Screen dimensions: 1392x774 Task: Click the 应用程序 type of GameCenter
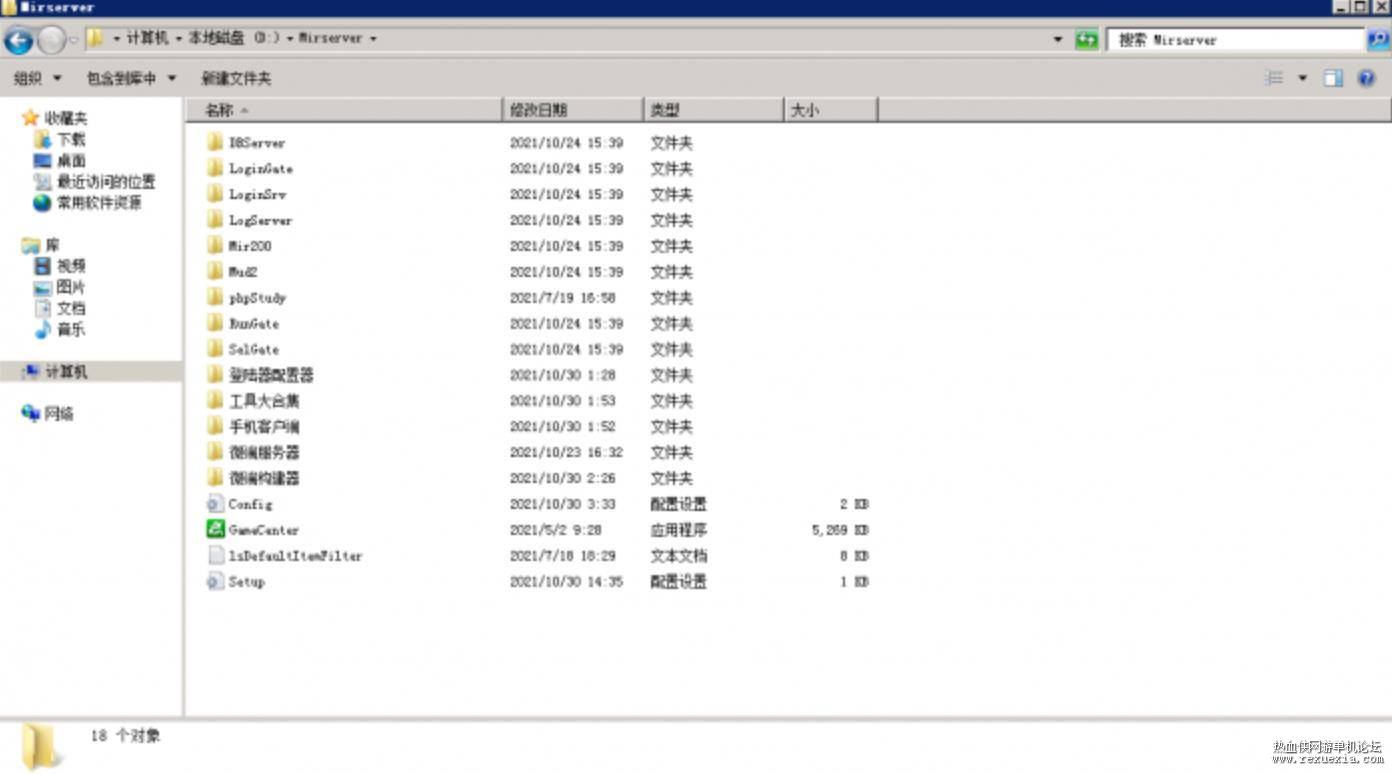tap(678, 530)
